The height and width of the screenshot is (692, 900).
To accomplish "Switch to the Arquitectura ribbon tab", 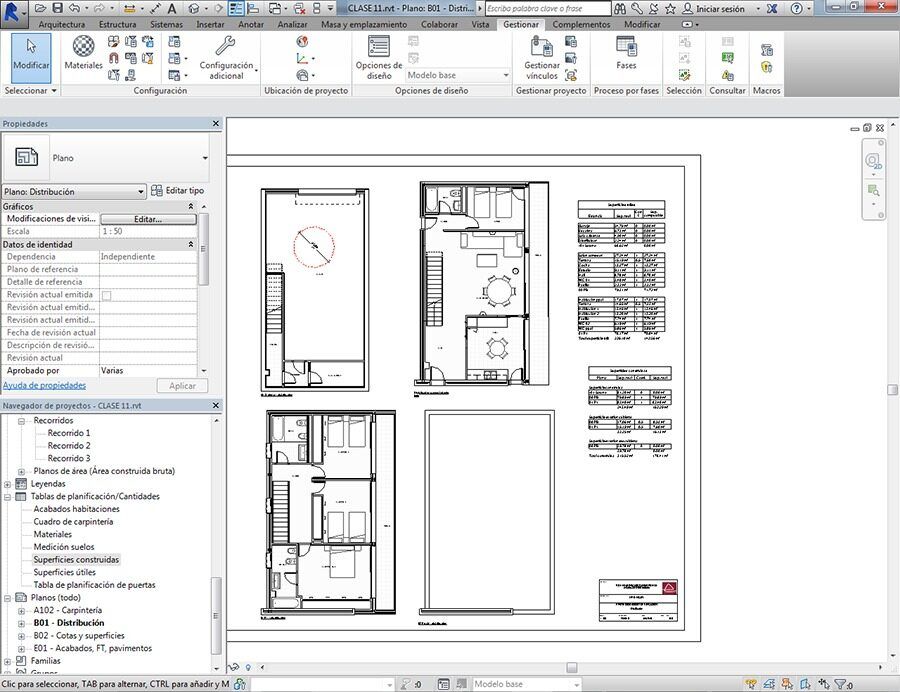I will point(62,24).
